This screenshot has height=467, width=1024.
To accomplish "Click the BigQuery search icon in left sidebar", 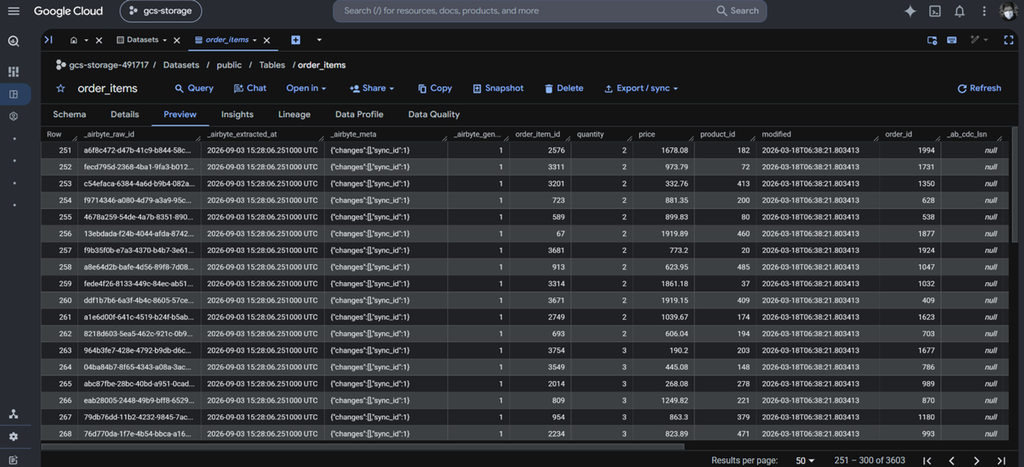I will 14,41.
